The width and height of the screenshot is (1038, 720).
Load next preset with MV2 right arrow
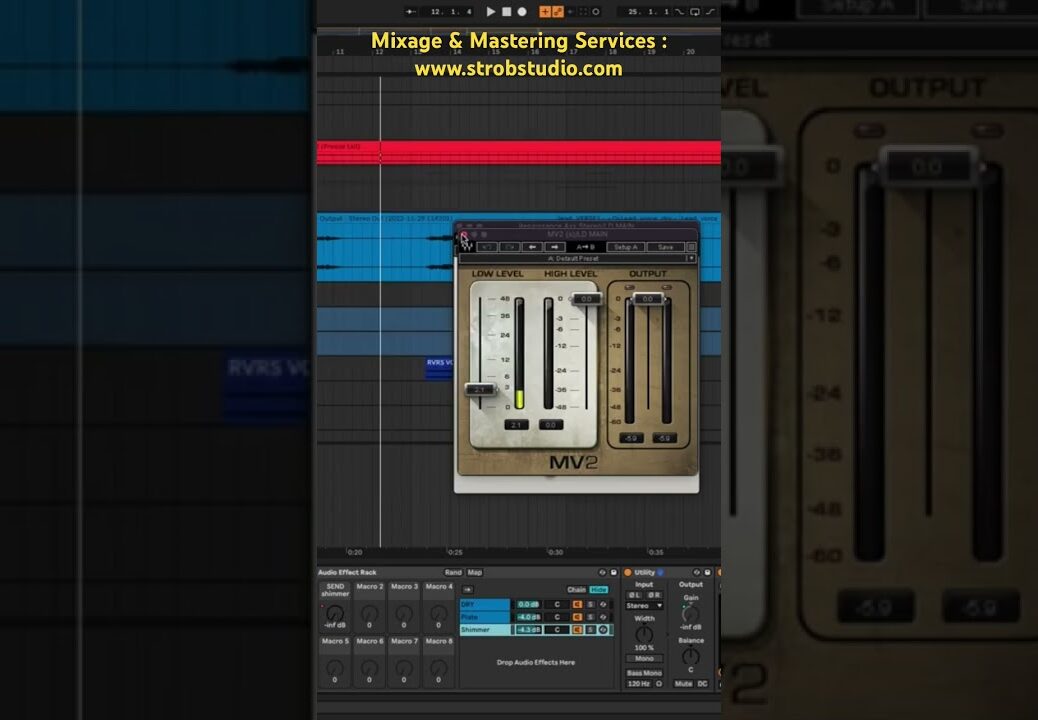(x=555, y=247)
